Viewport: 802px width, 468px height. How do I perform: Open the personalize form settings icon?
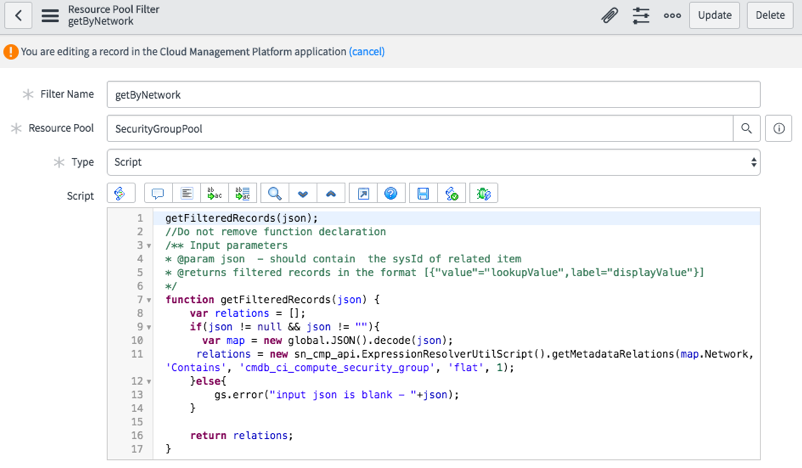pos(641,15)
